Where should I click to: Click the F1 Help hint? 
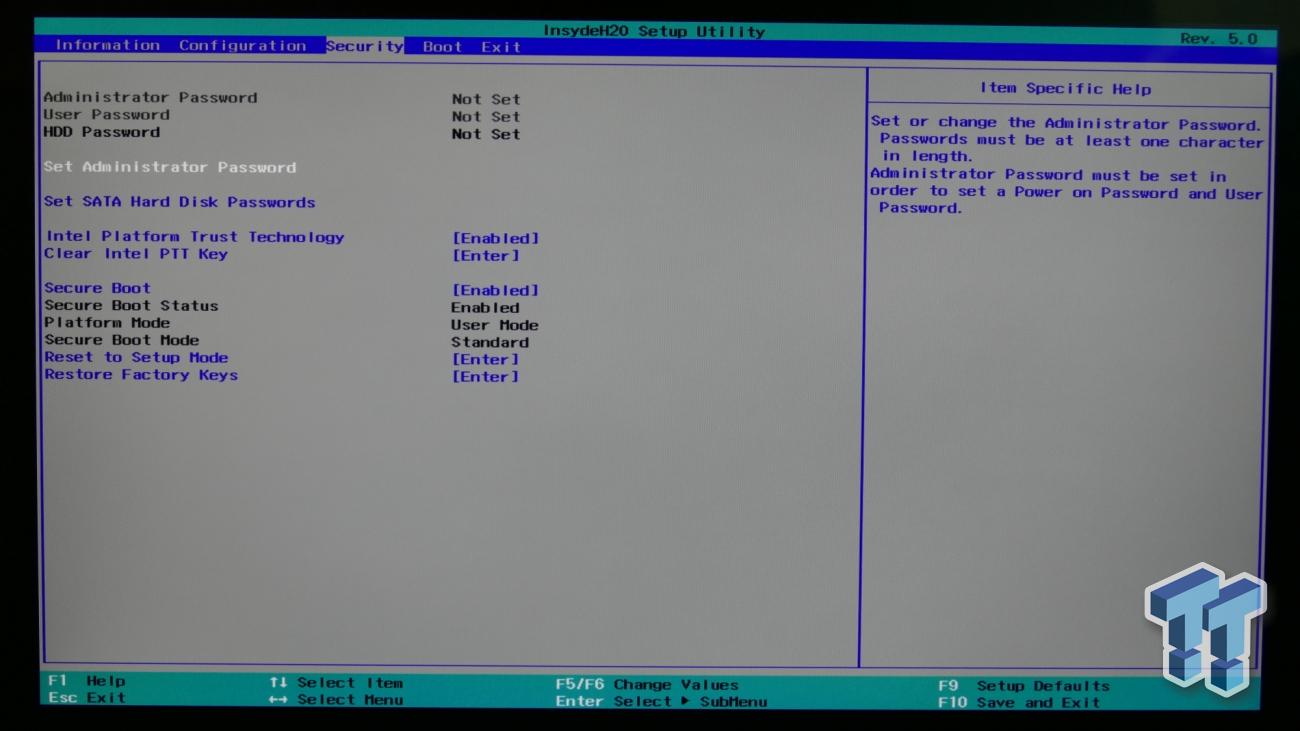click(x=87, y=681)
